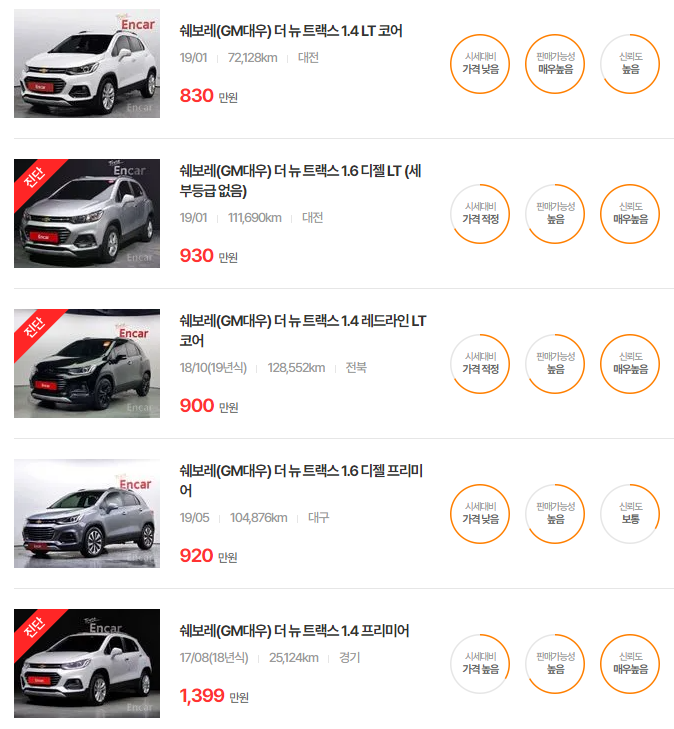This screenshot has width=674, height=729.
Task: Open the gray Trax 1.6 diesel Premier photo
Action: pos(87,513)
